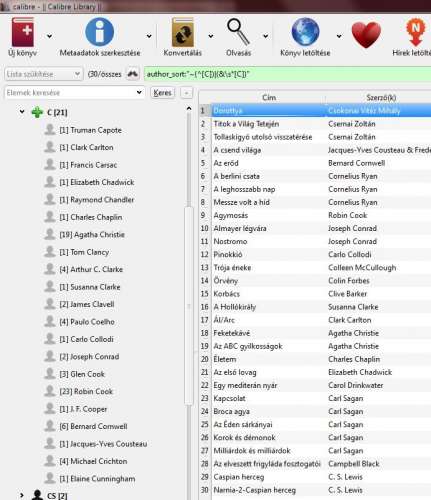Open the dropdown arrow next to Könyv letöltése
The height and width of the screenshot is (500, 431).
(x=339, y=36)
